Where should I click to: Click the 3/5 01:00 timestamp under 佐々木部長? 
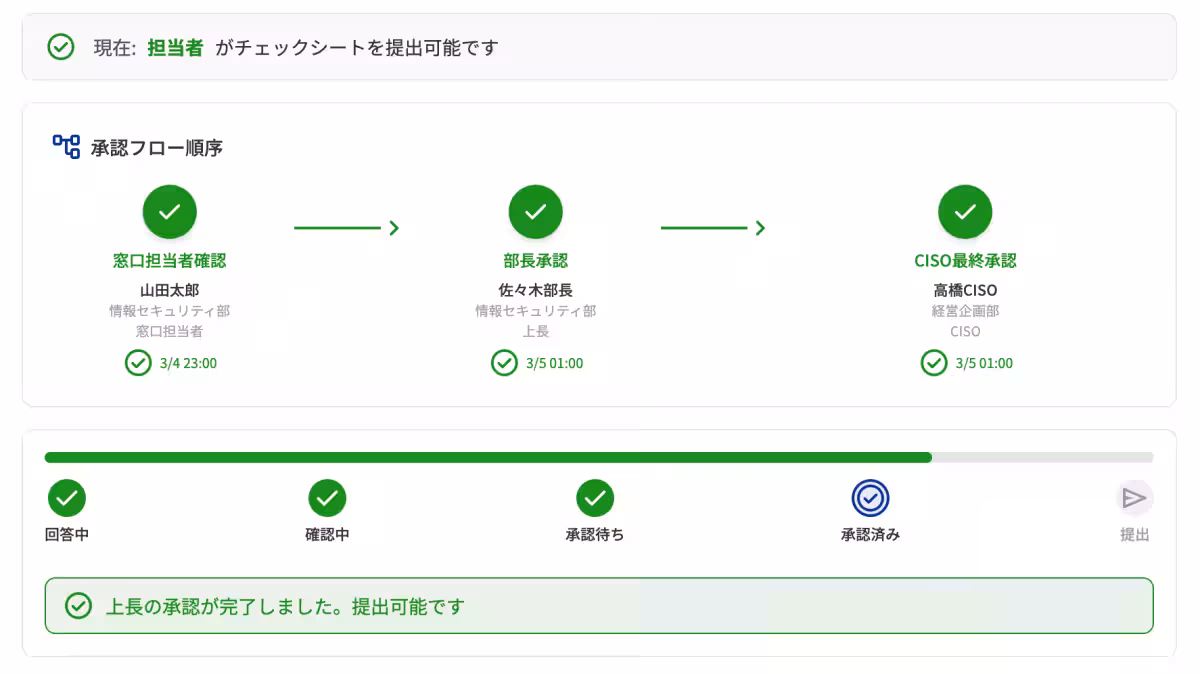point(554,363)
